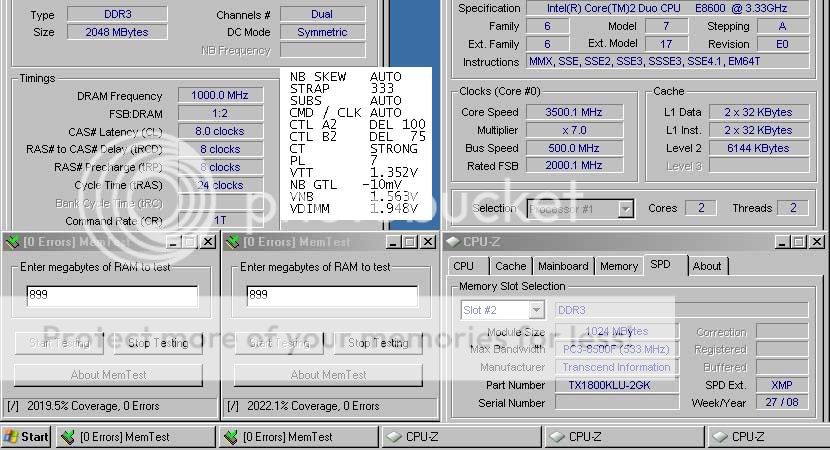Viewport: 830px width, 450px height.
Task: Open About MemTest in the left window
Action: [x=109, y=375]
